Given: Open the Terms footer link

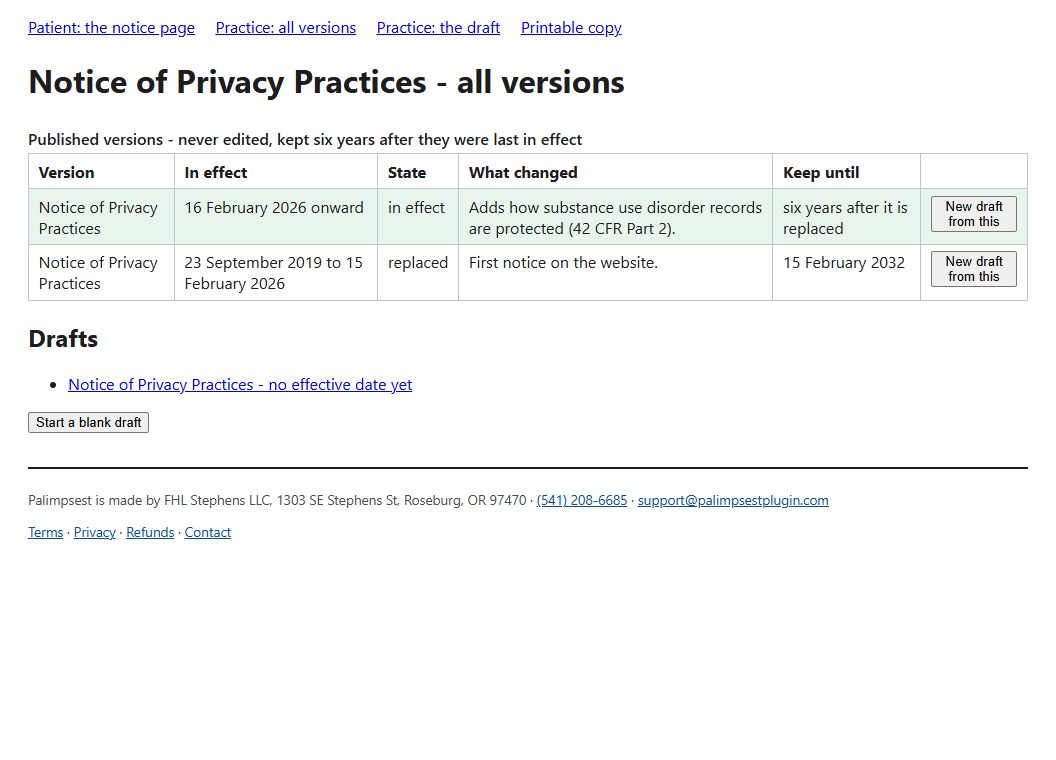Looking at the screenshot, I should 46,532.
